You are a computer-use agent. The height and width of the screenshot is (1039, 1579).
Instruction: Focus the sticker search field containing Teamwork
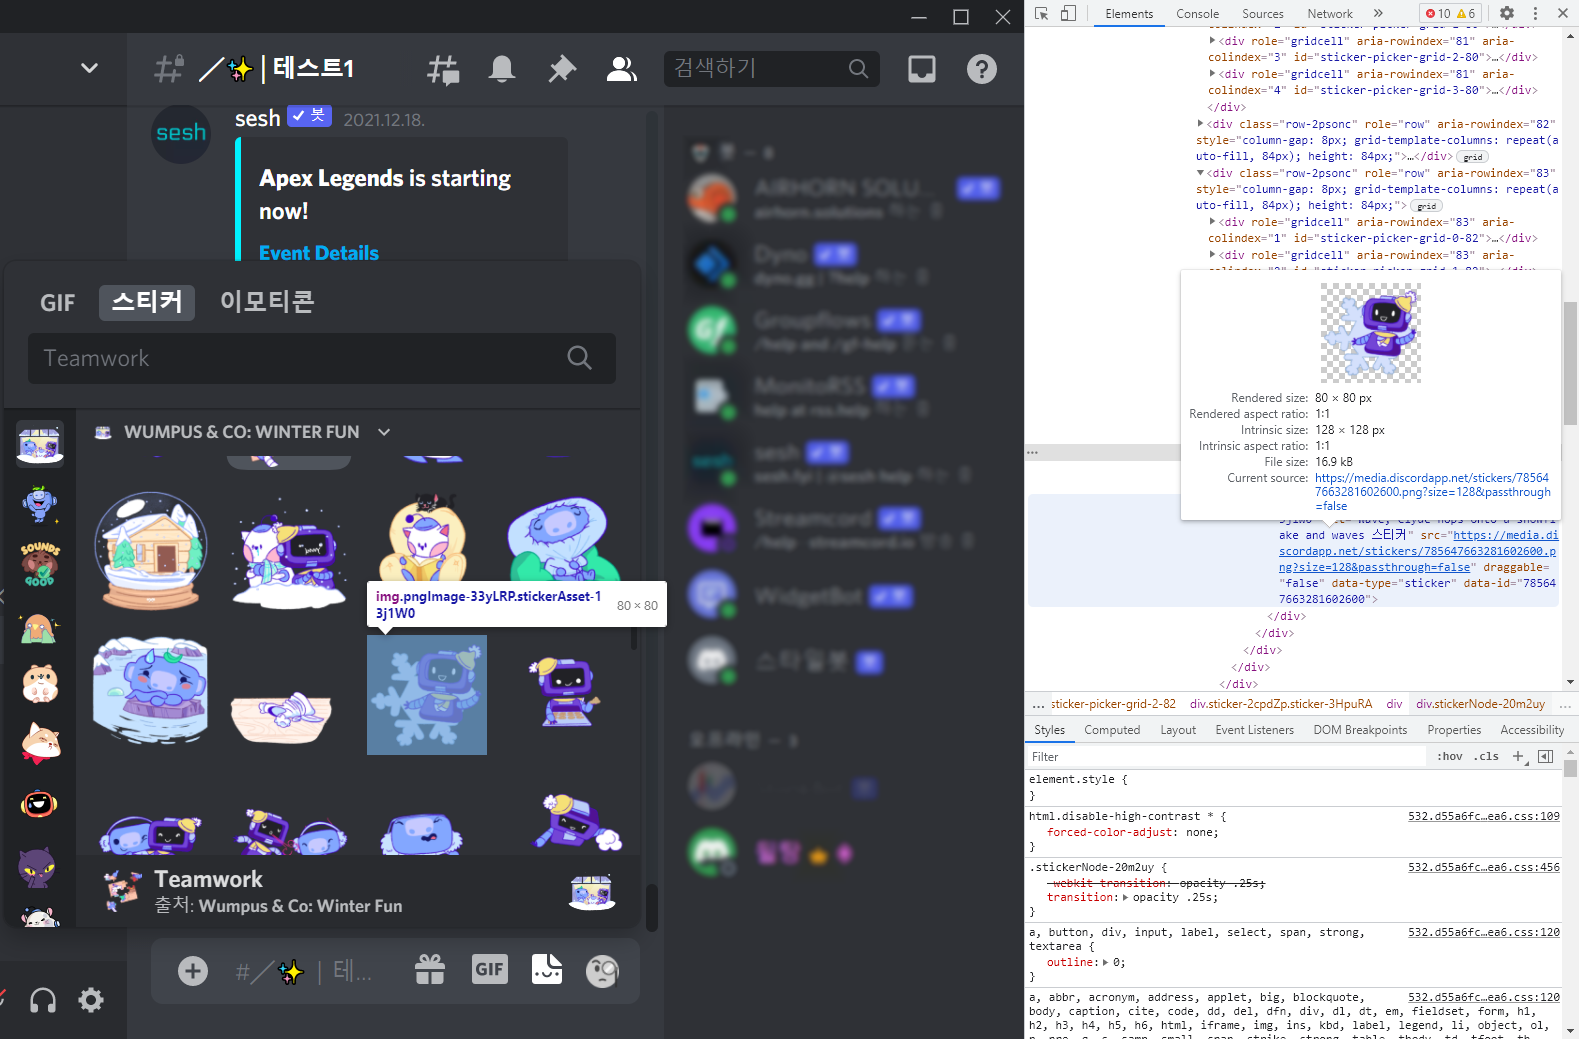click(322, 358)
